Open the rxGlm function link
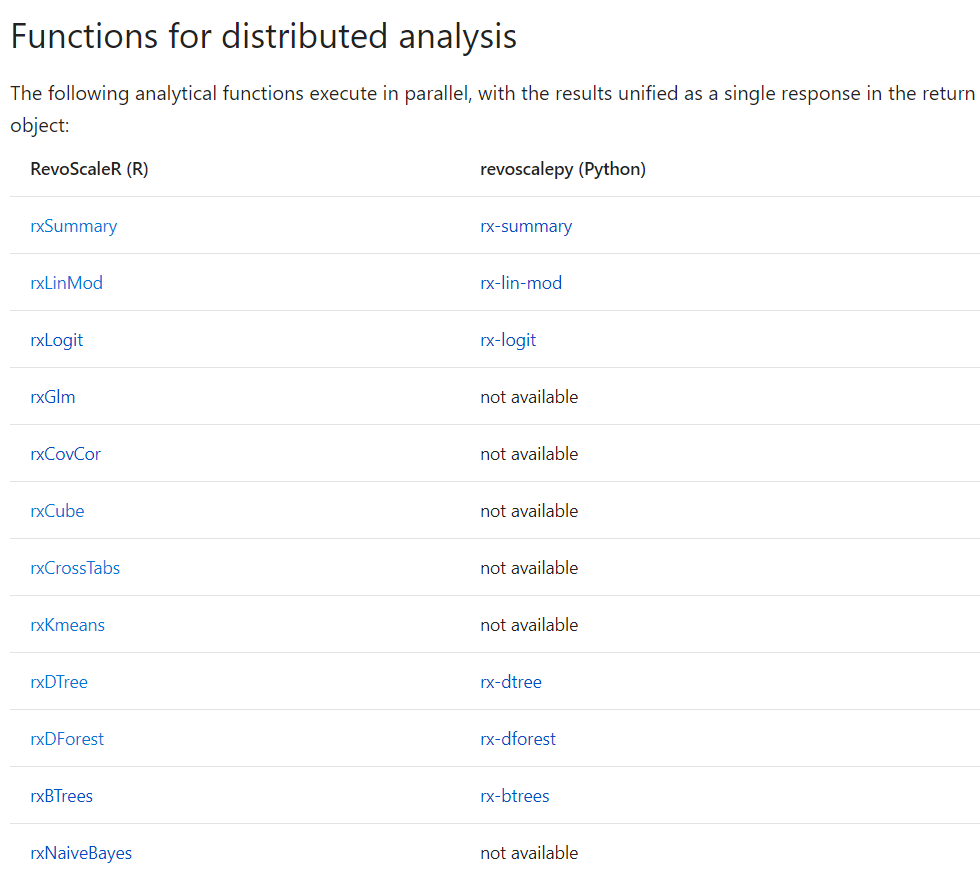 pos(53,397)
